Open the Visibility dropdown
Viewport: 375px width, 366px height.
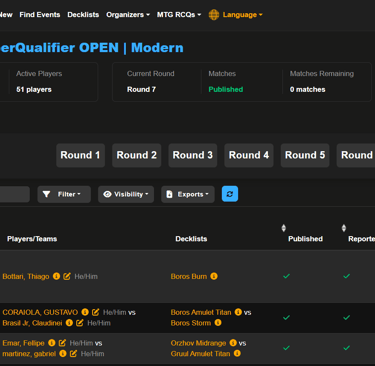(x=126, y=194)
